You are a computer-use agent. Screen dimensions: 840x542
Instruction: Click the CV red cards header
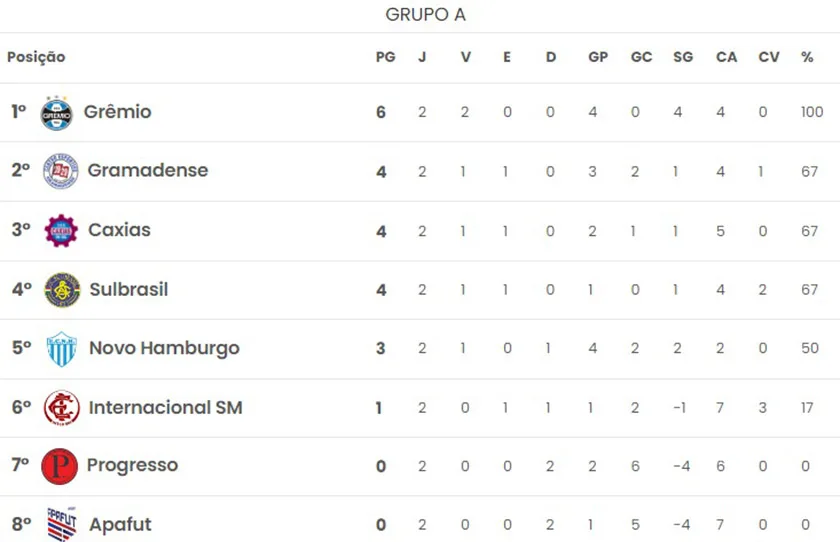coord(769,58)
